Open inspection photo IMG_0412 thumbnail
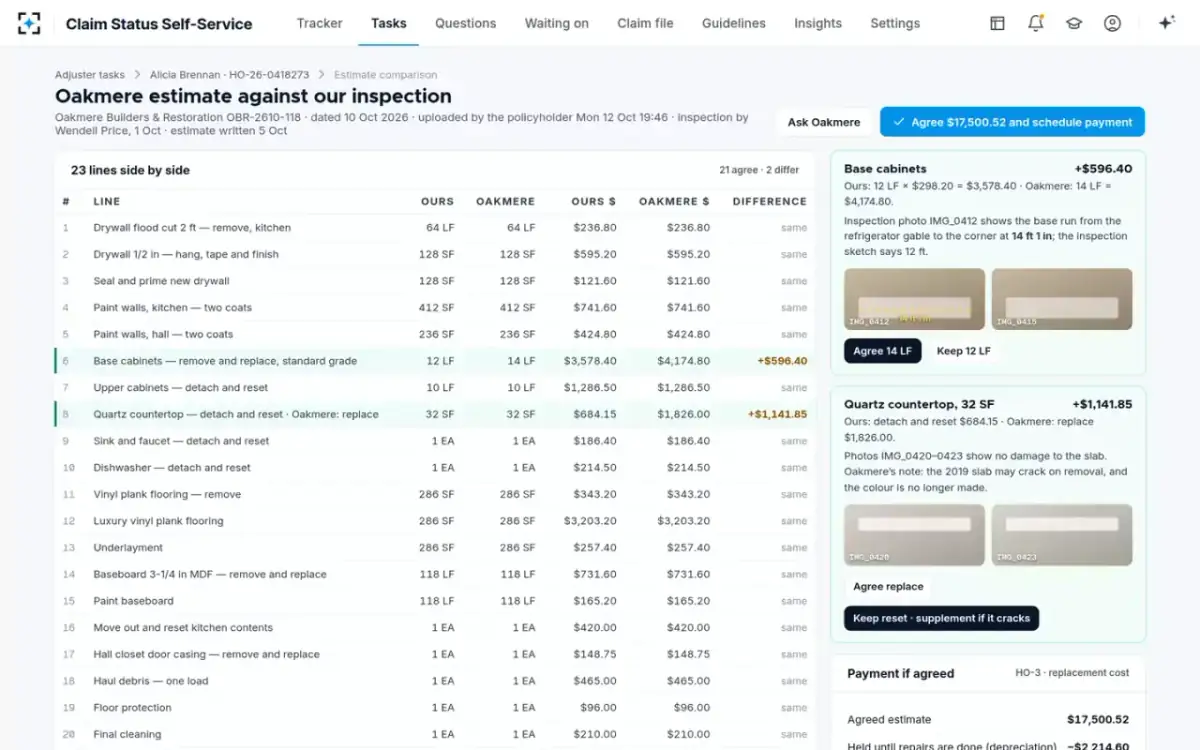The height and width of the screenshot is (750, 1200). pyautogui.click(x=914, y=299)
